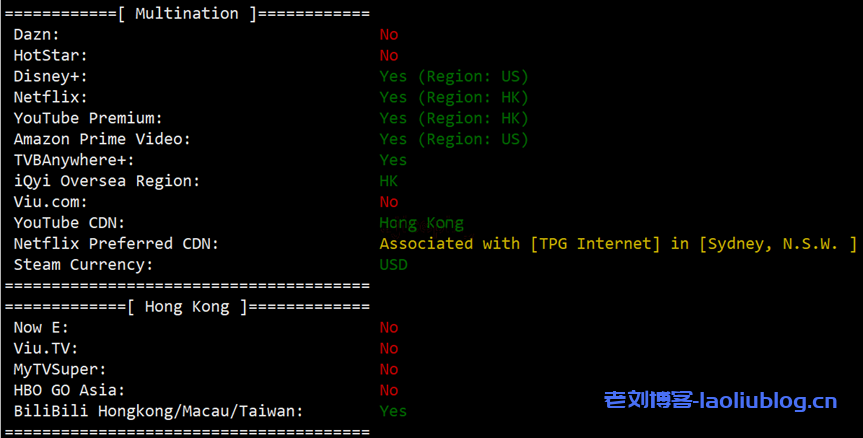The image size is (863, 438).
Task: Open the laoliublog.cn watermark link
Action: pos(720,402)
